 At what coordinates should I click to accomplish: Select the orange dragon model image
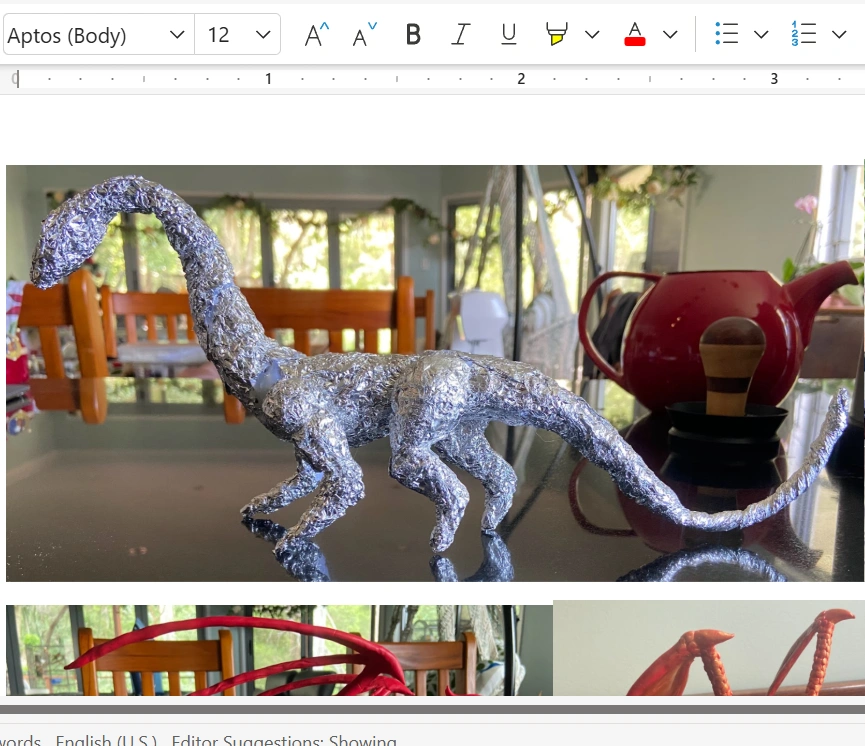[709, 648]
